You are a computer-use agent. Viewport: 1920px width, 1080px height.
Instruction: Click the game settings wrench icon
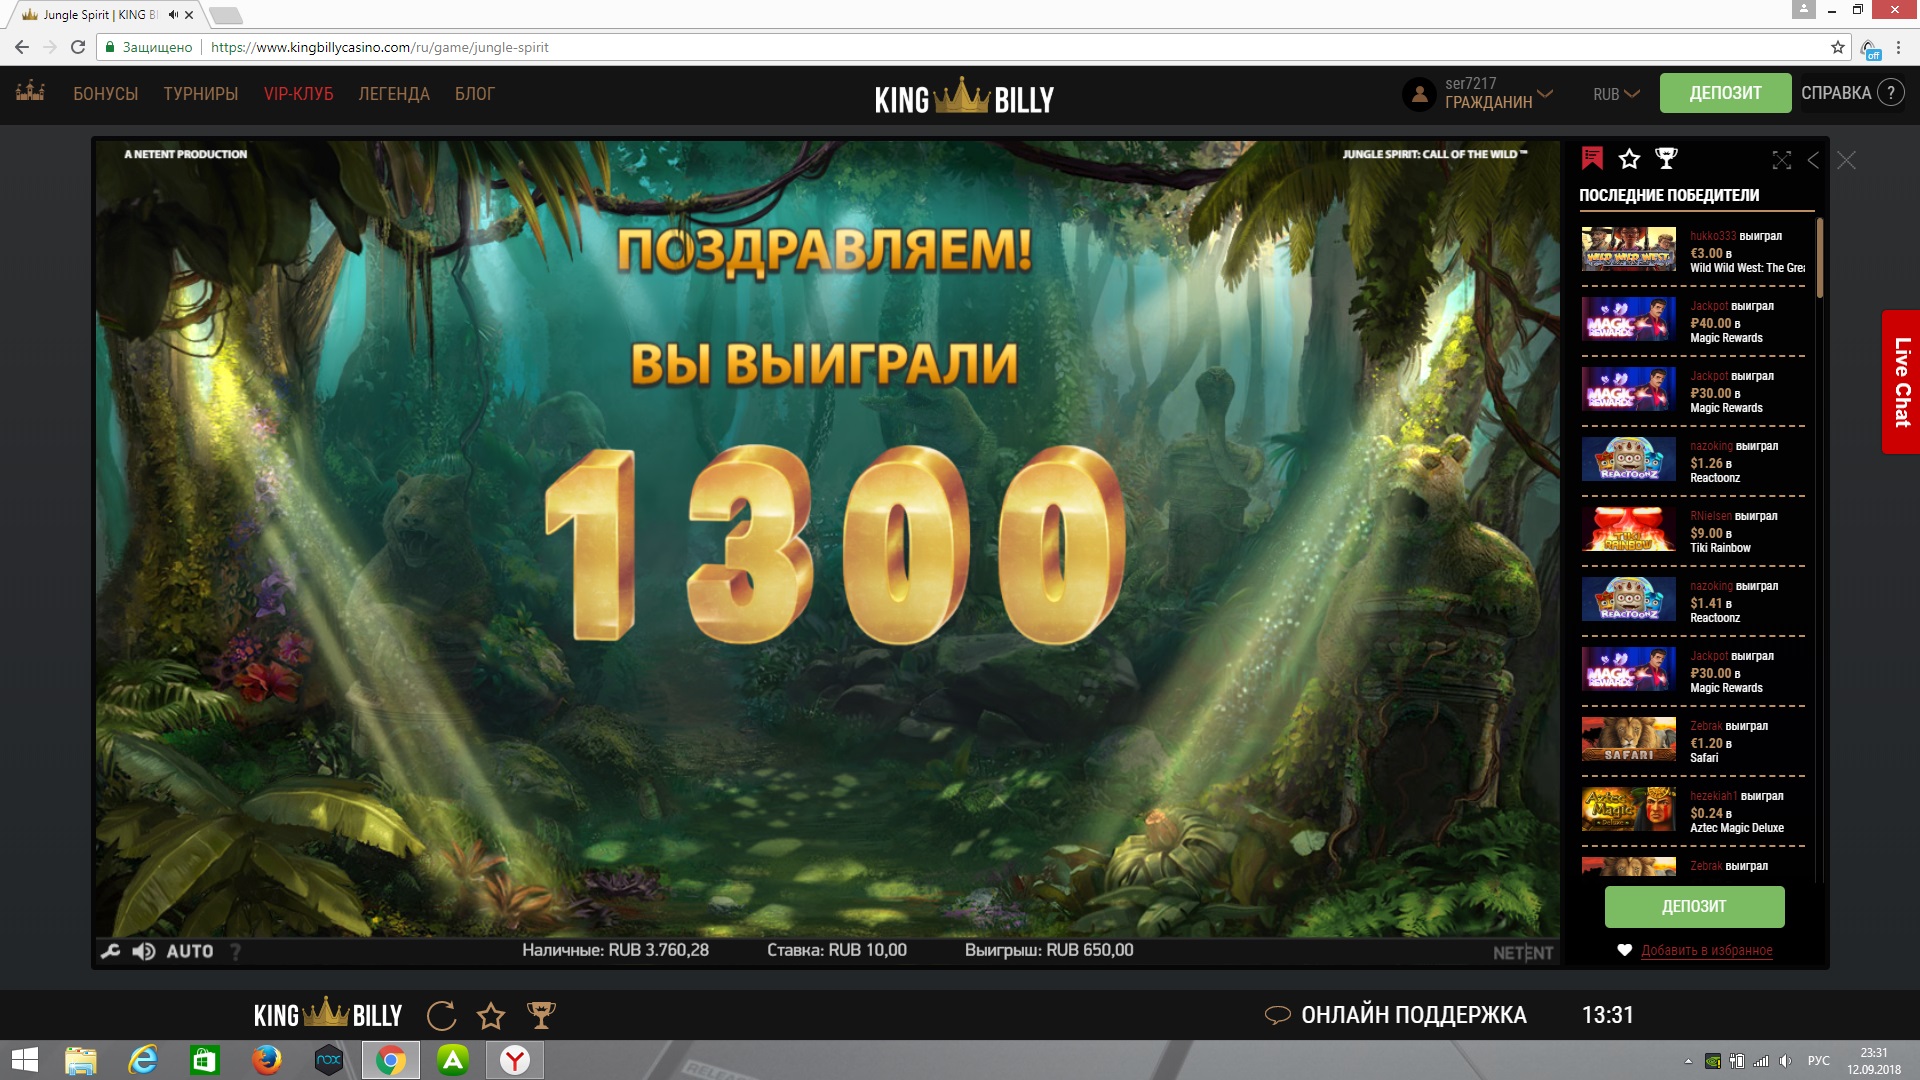pyautogui.click(x=111, y=951)
